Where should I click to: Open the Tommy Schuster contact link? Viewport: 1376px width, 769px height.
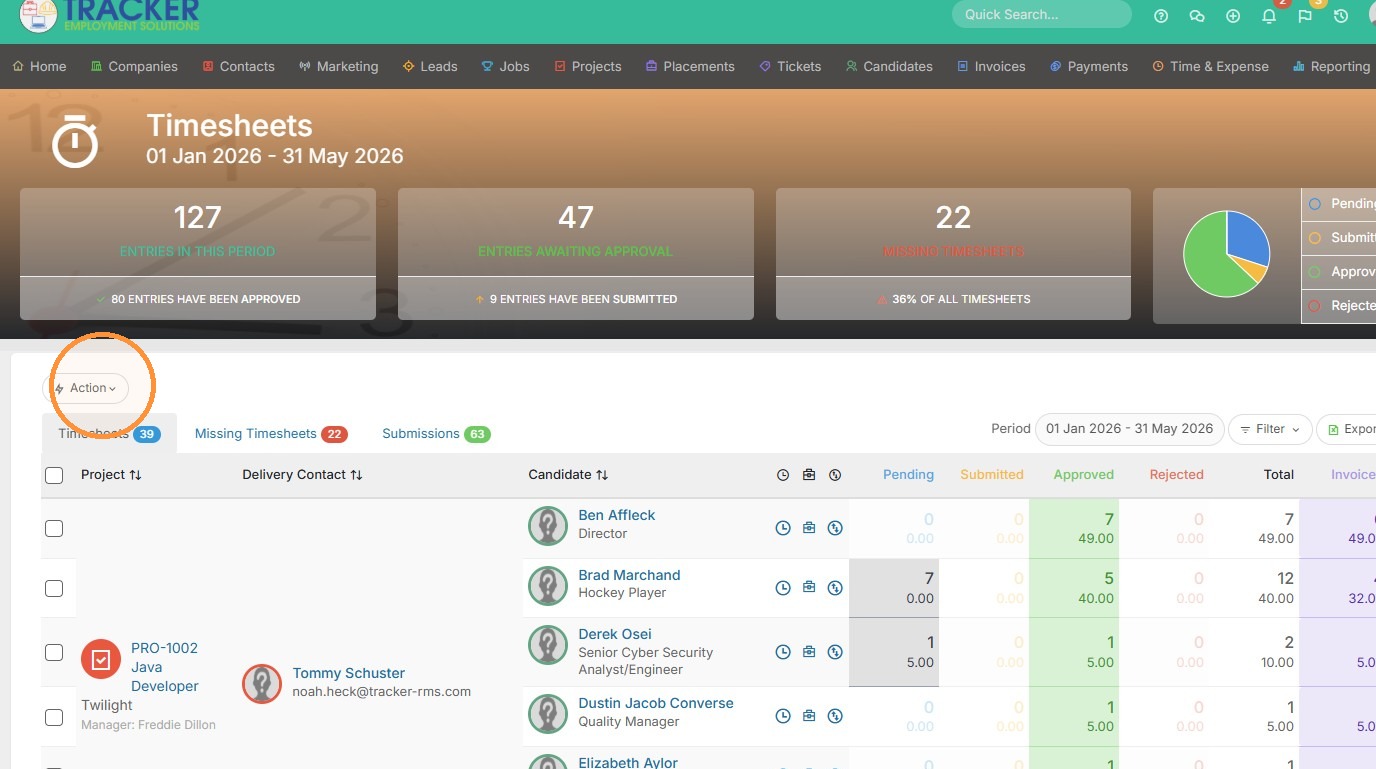[x=349, y=673]
